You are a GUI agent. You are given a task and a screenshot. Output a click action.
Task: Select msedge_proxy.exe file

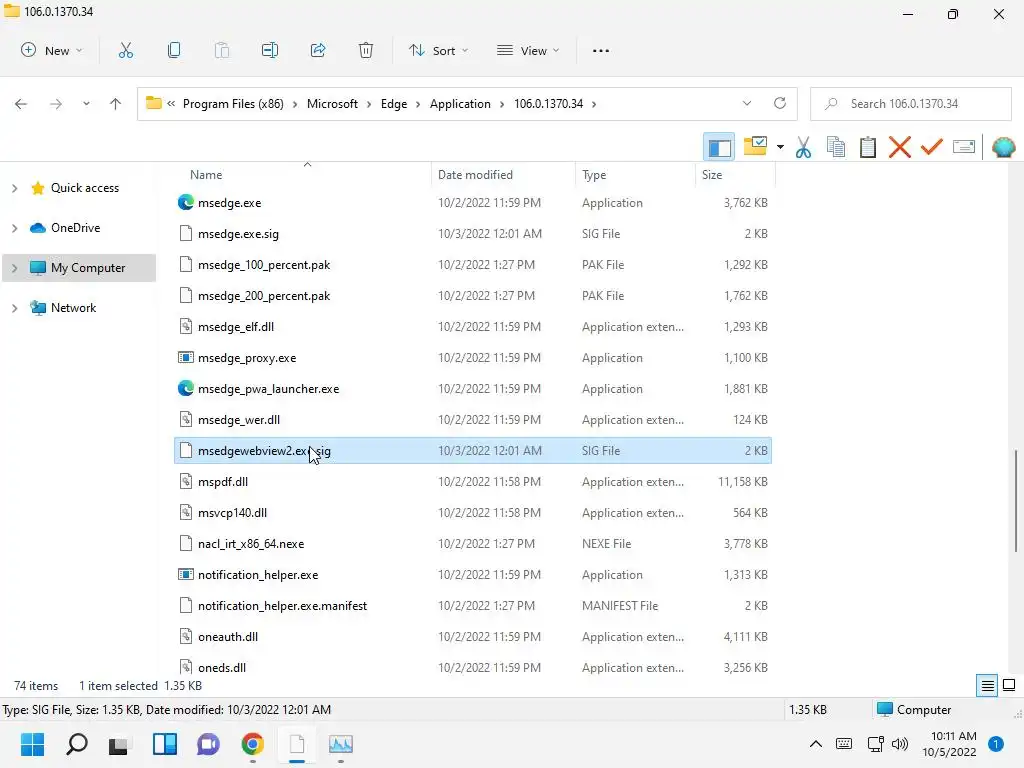[473, 358]
